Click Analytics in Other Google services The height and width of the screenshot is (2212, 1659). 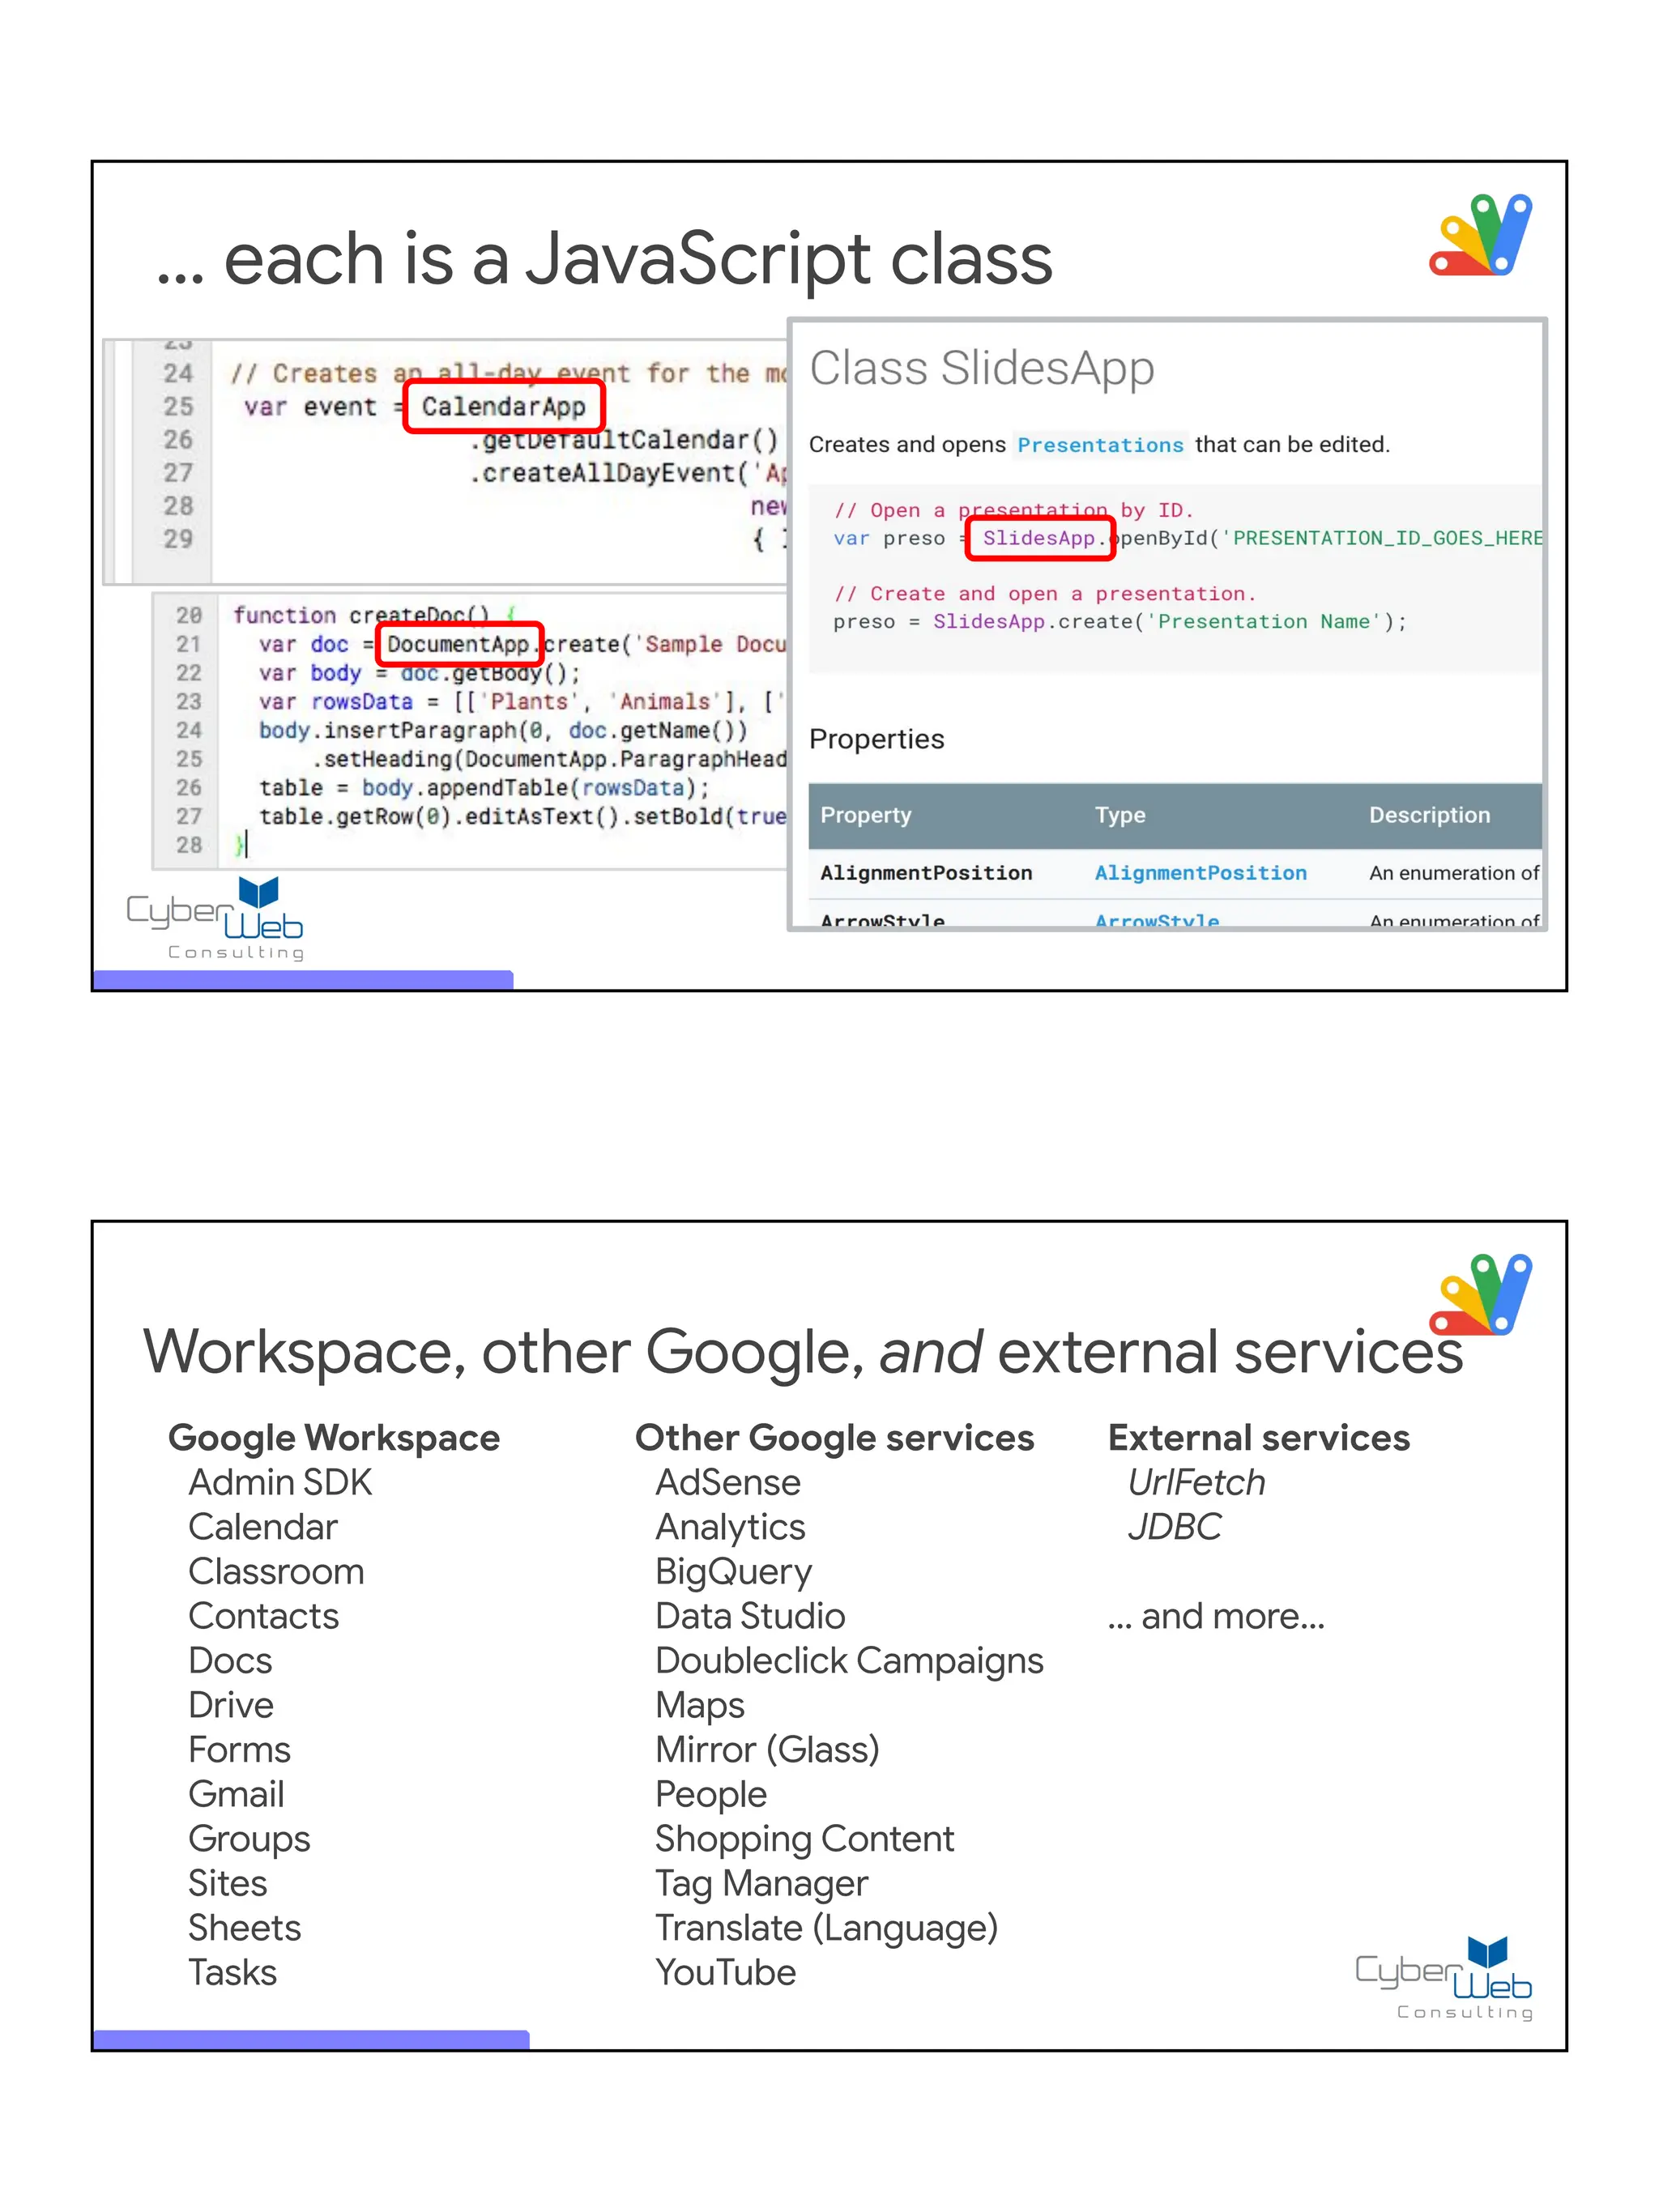[x=731, y=1528]
